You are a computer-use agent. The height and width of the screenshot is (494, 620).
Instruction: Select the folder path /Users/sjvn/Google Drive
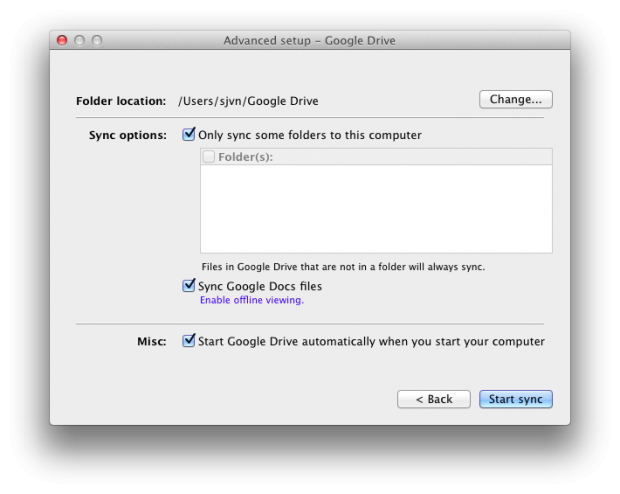248,101
